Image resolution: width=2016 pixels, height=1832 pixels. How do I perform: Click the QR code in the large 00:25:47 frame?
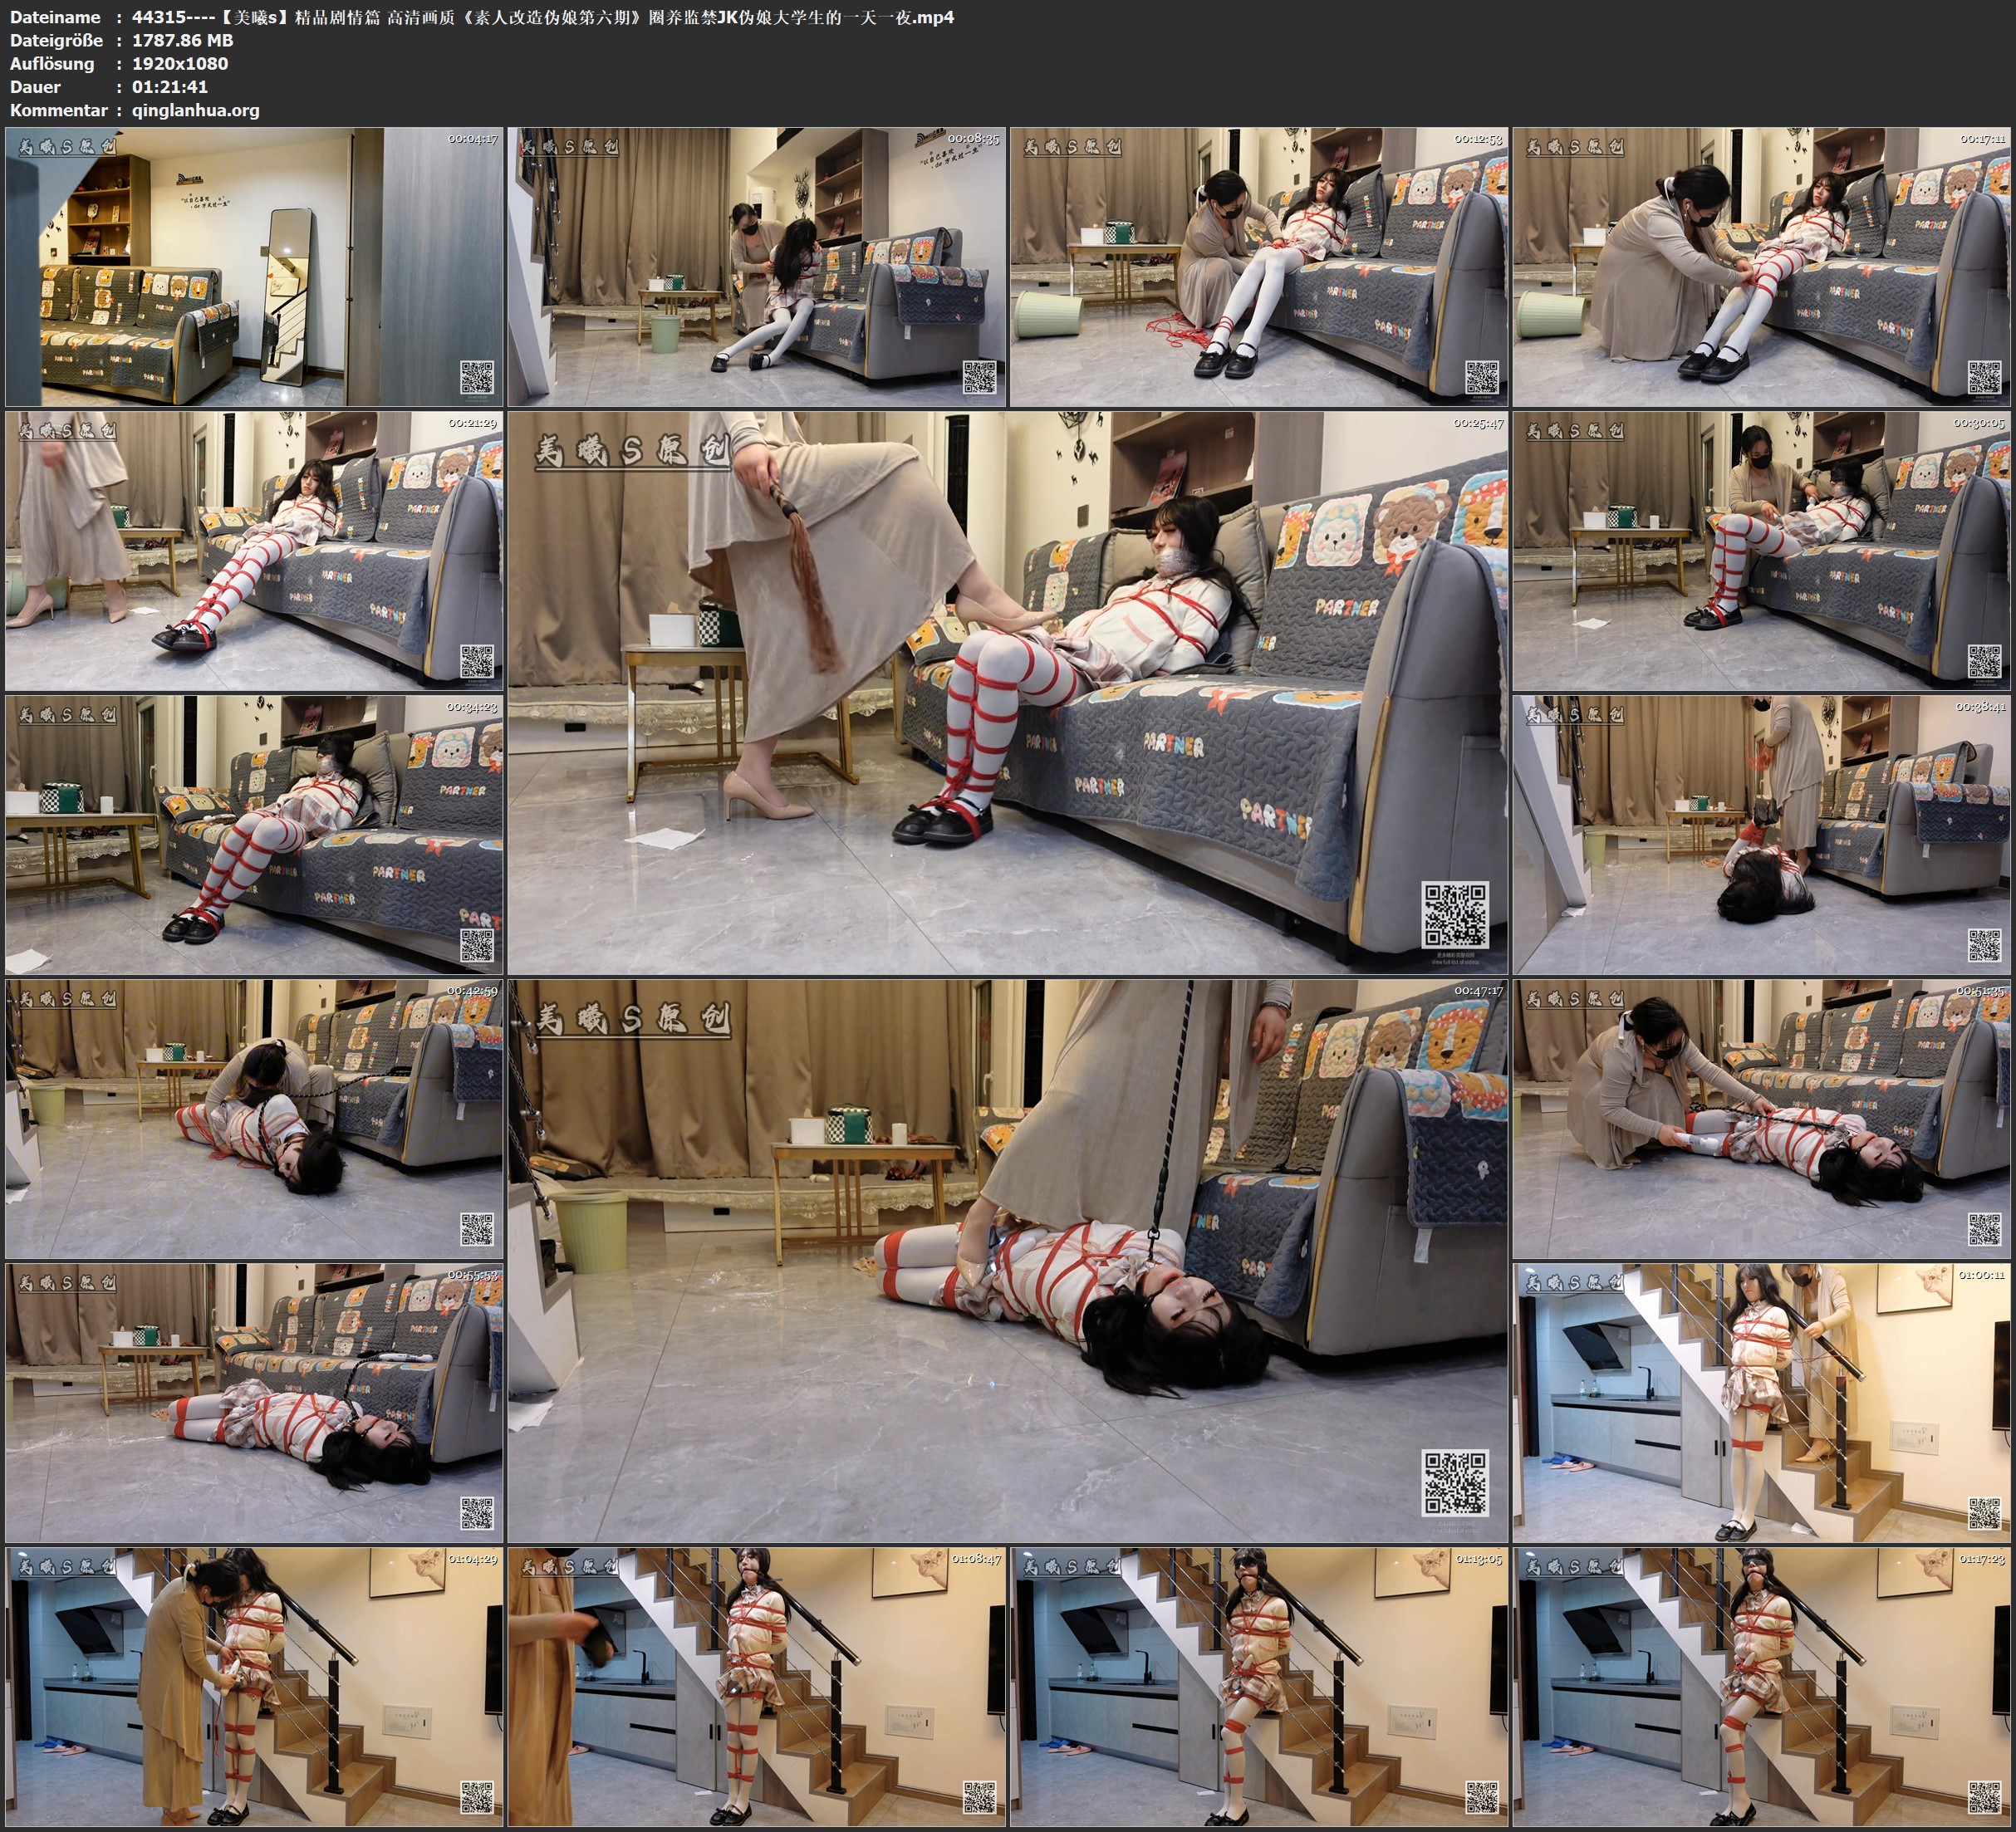1455,914
